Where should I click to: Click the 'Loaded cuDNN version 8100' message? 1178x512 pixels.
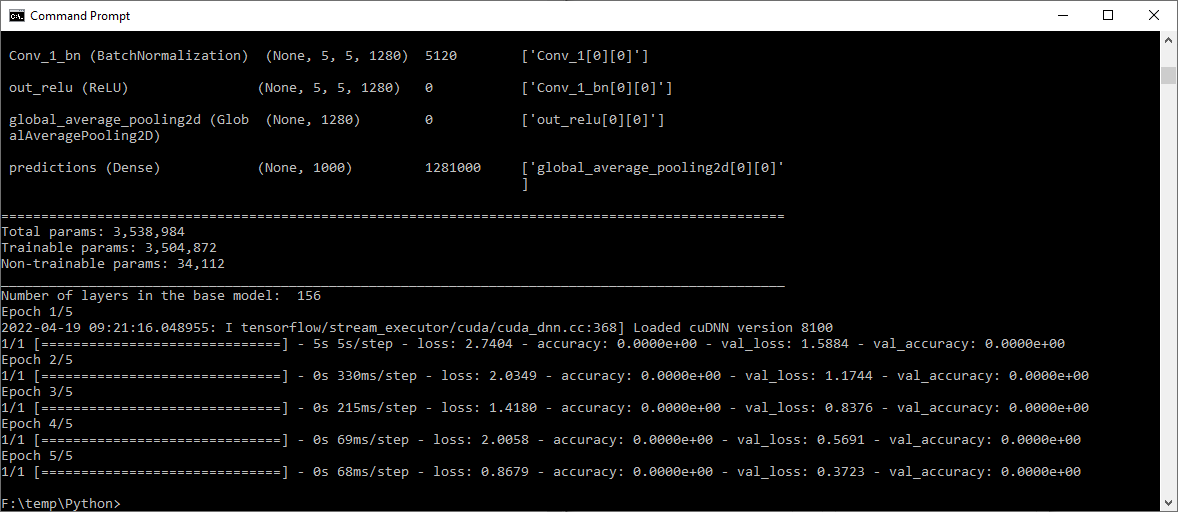733,328
